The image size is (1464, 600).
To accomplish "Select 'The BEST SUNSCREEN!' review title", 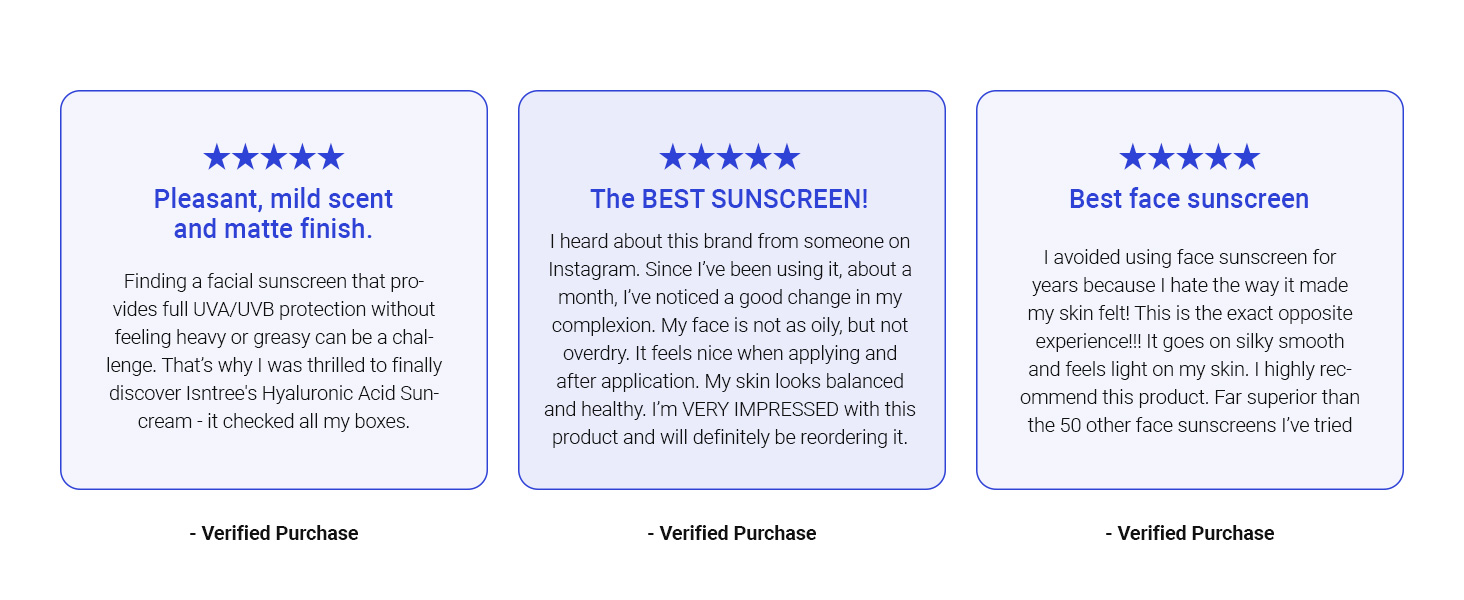I will tap(730, 199).
